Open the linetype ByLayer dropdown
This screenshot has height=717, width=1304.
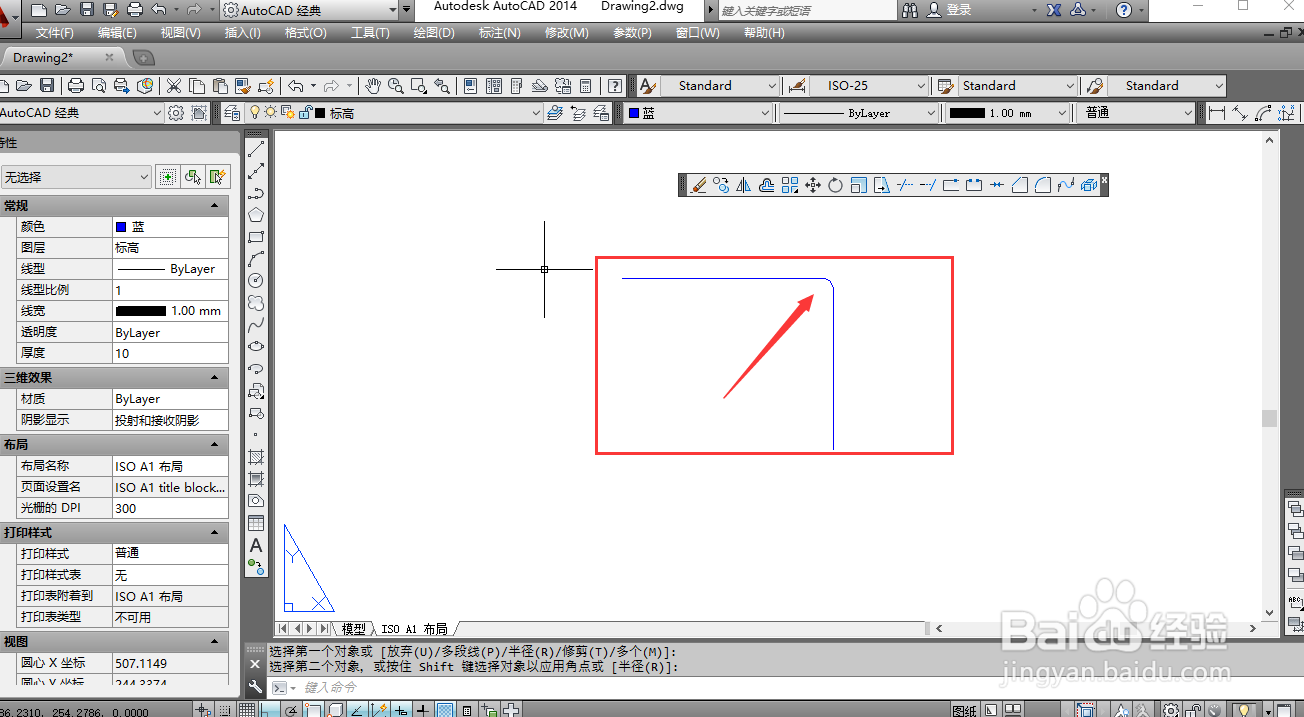pyautogui.click(x=859, y=113)
